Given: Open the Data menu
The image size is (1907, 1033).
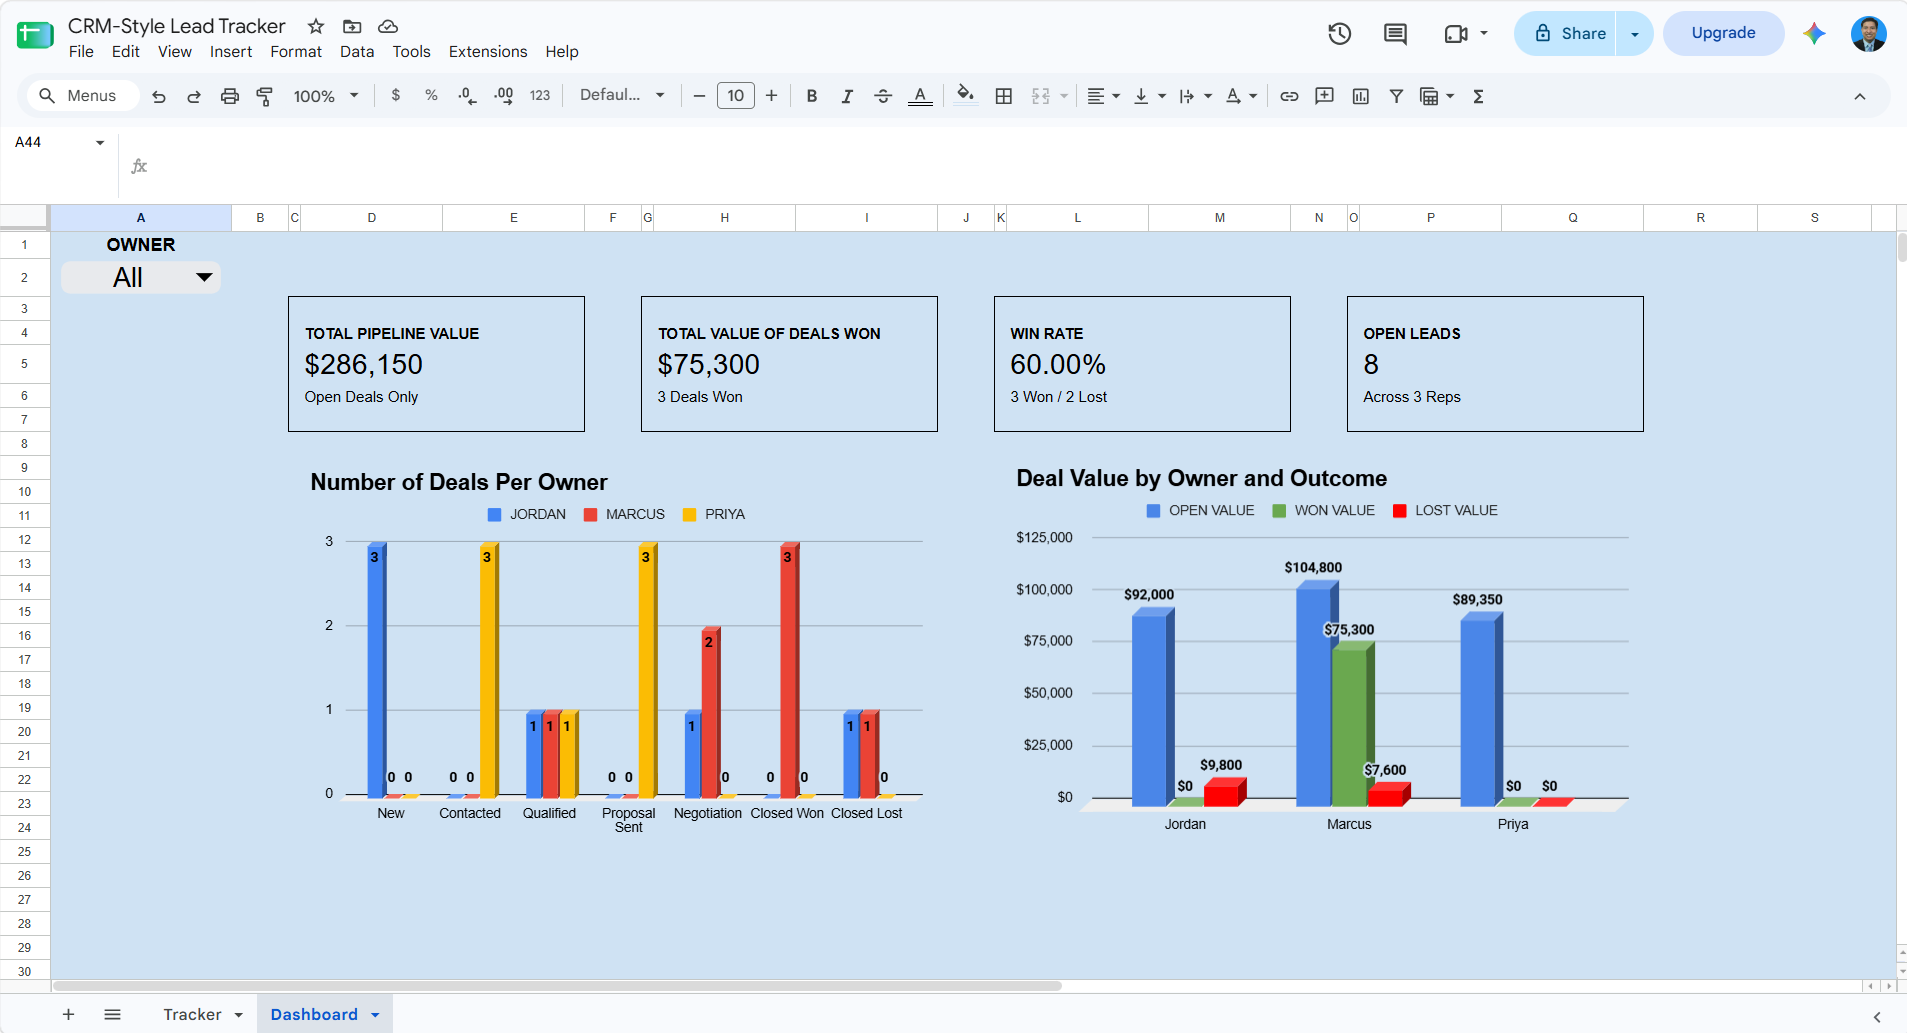Looking at the screenshot, I should click(x=357, y=52).
